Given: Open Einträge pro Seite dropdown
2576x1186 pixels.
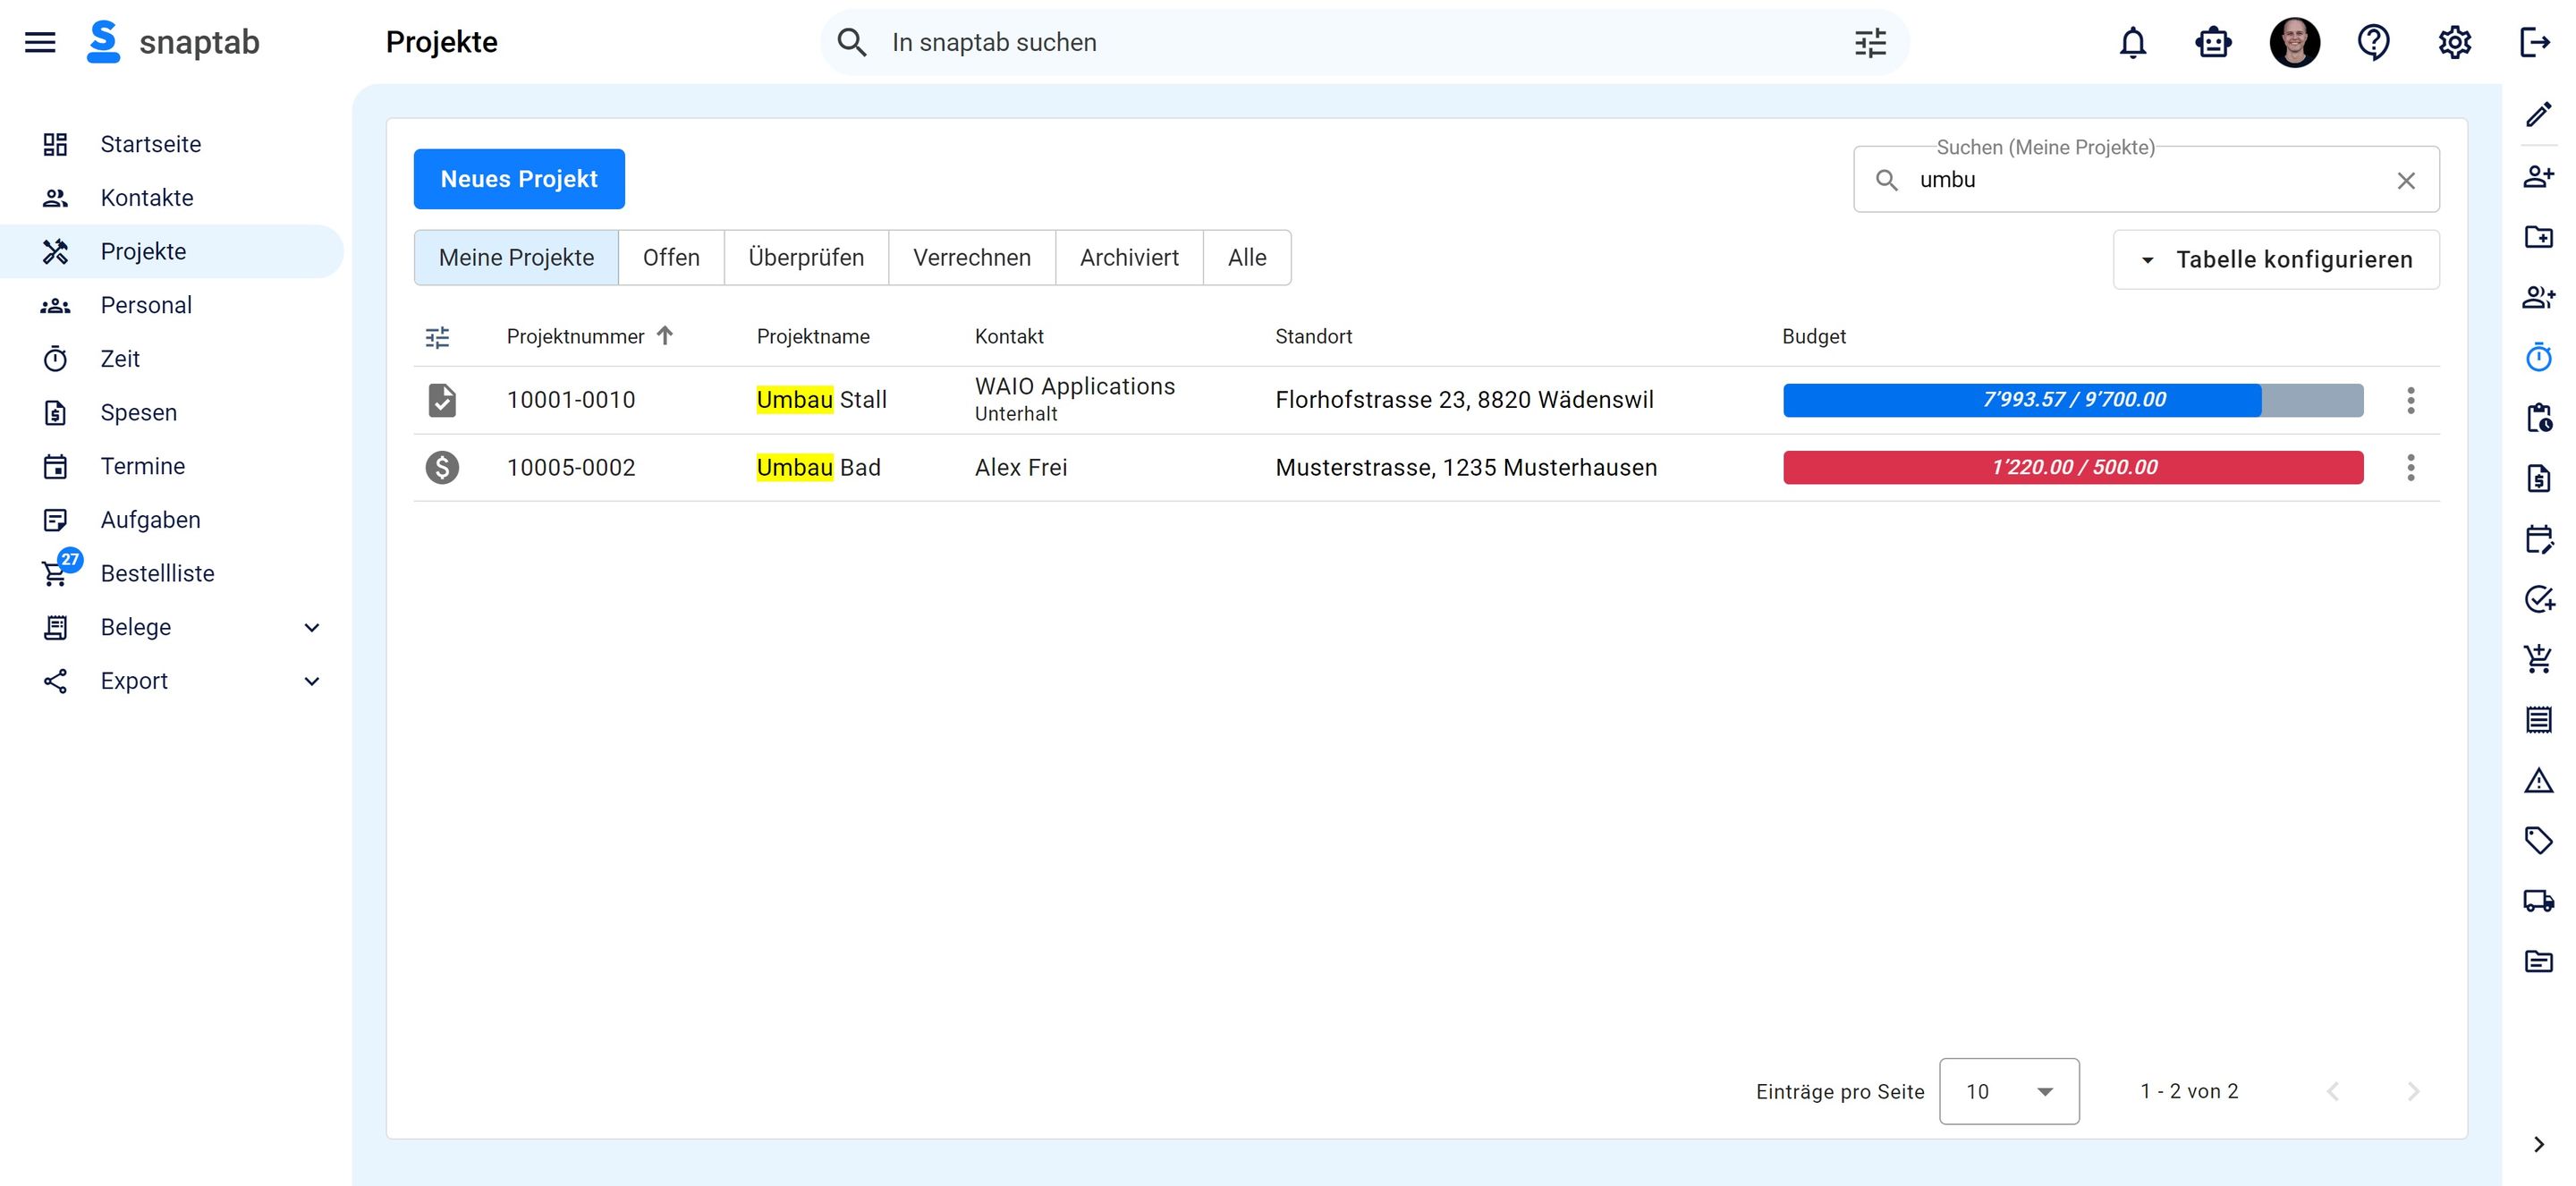Looking at the screenshot, I should [2008, 1091].
